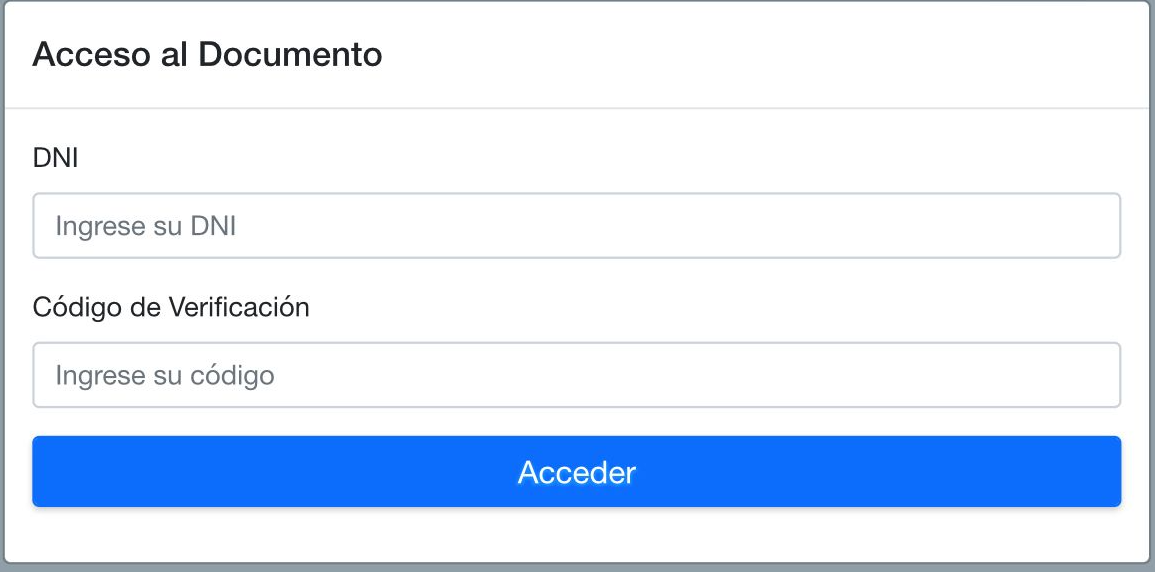Click the Código de Verificación label
The height and width of the screenshot is (572, 1155).
point(171,307)
